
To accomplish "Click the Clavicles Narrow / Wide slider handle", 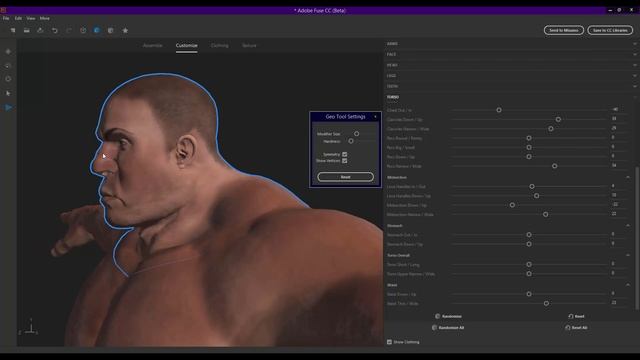I will click(551, 129).
